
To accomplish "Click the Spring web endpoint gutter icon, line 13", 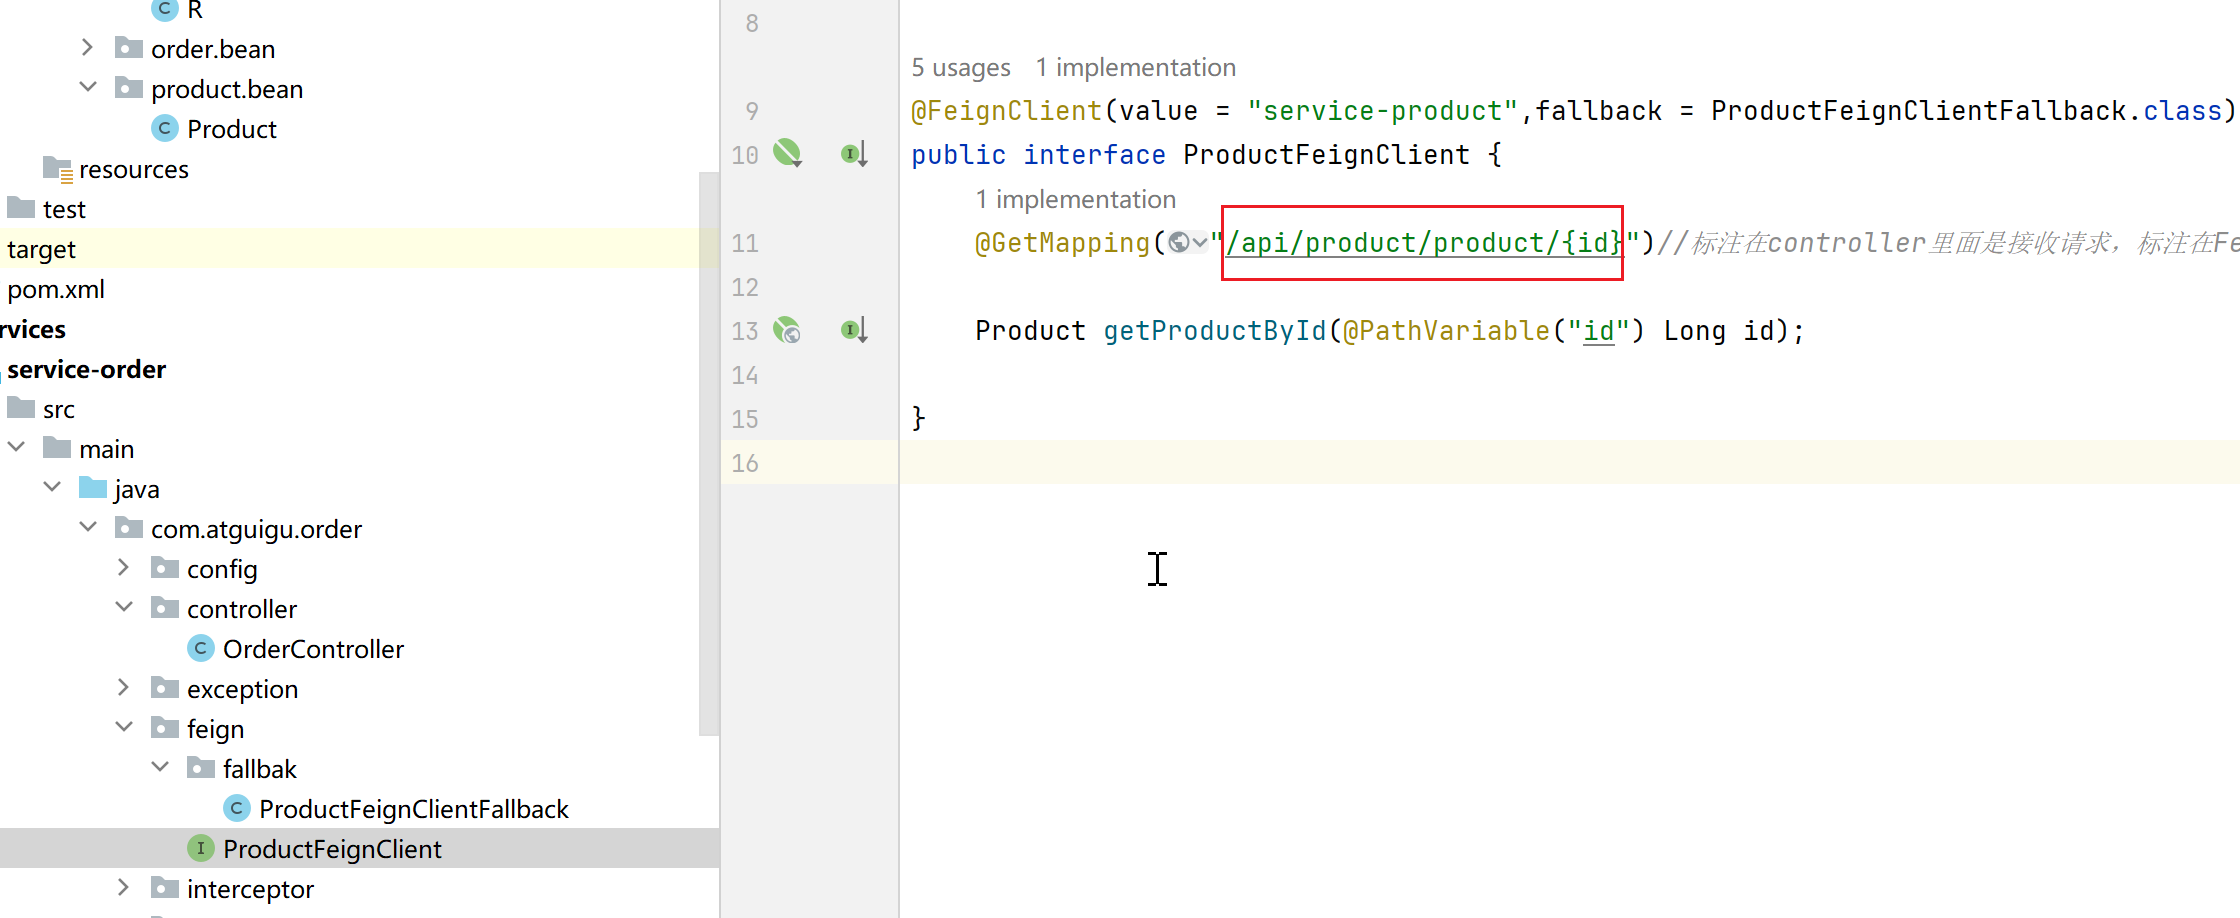I will click(x=787, y=330).
